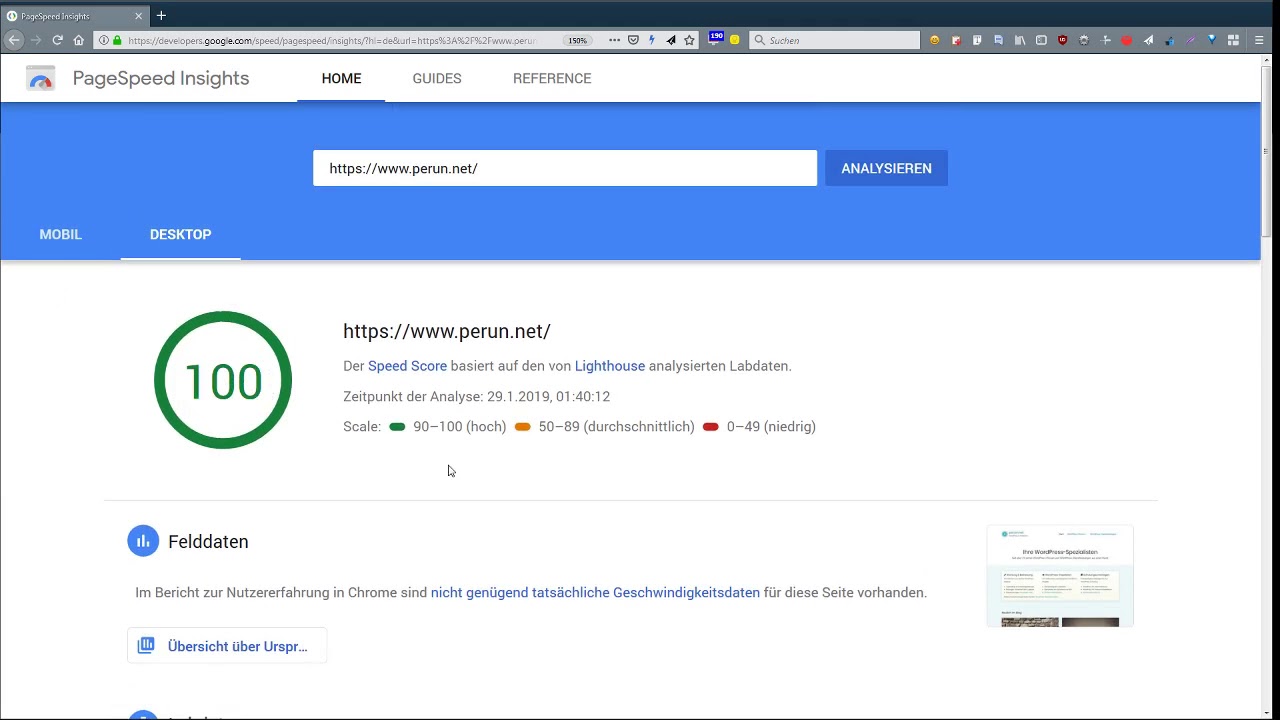Click the Felddaten bar chart icon
The width and height of the screenshot is (1280, 720).
coord(143,541)
